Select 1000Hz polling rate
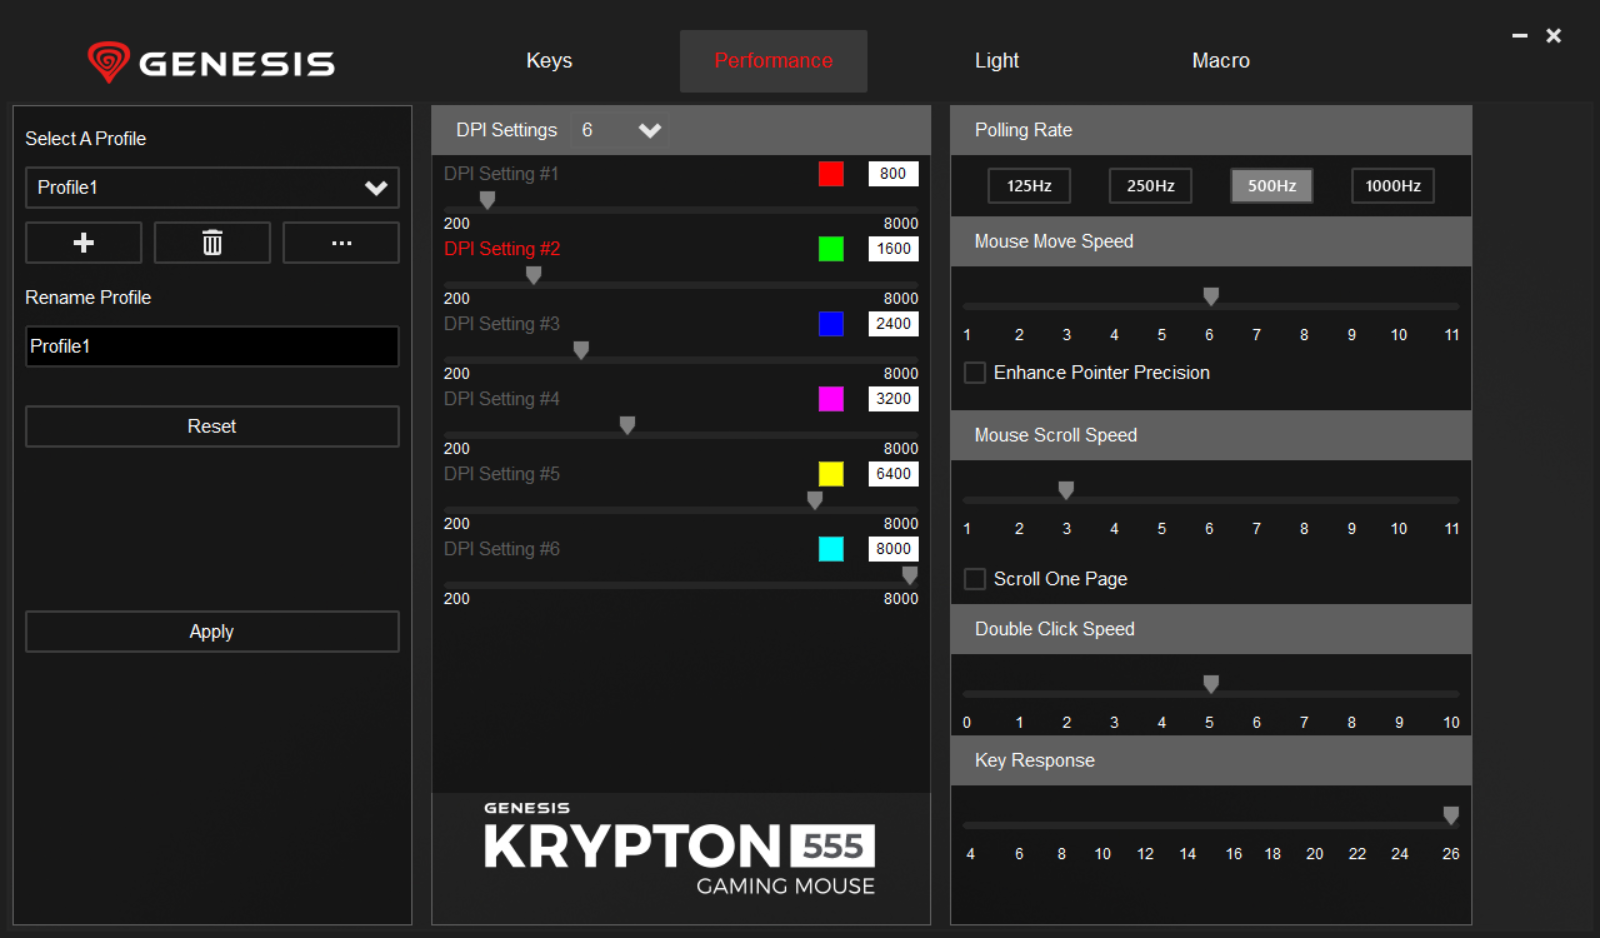 pos(1393,186)
